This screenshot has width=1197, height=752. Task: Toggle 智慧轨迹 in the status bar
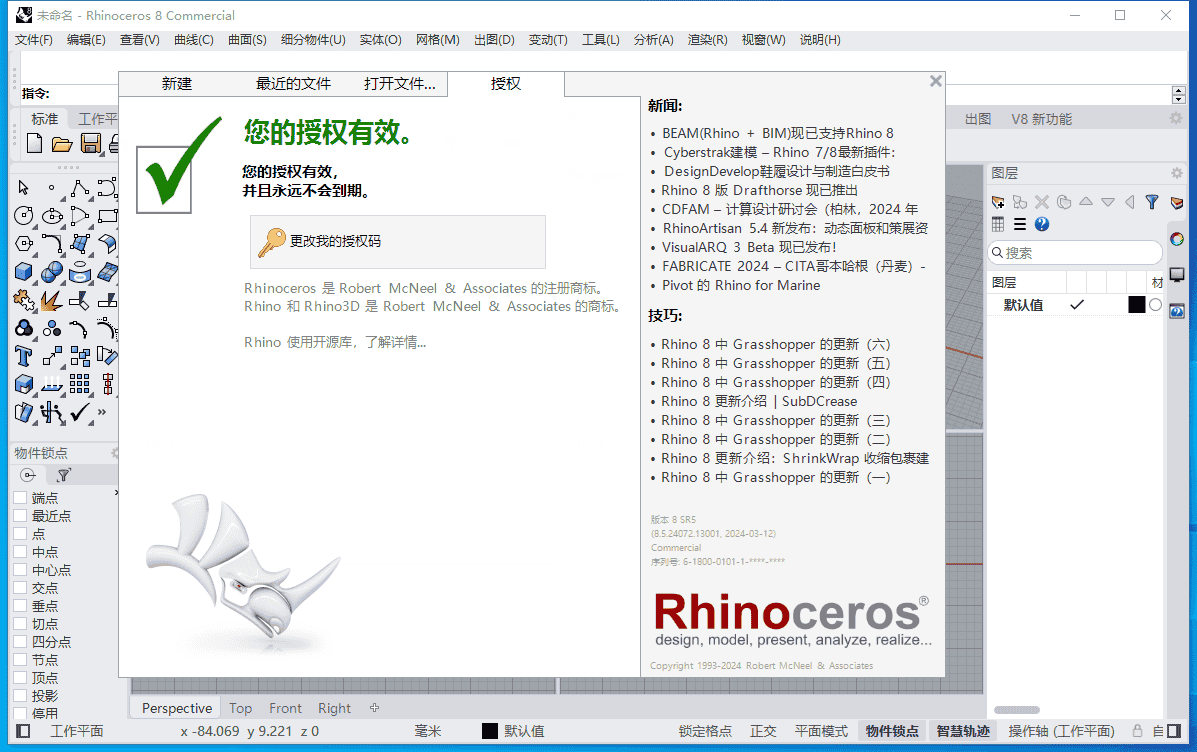[x=962, y=731]
